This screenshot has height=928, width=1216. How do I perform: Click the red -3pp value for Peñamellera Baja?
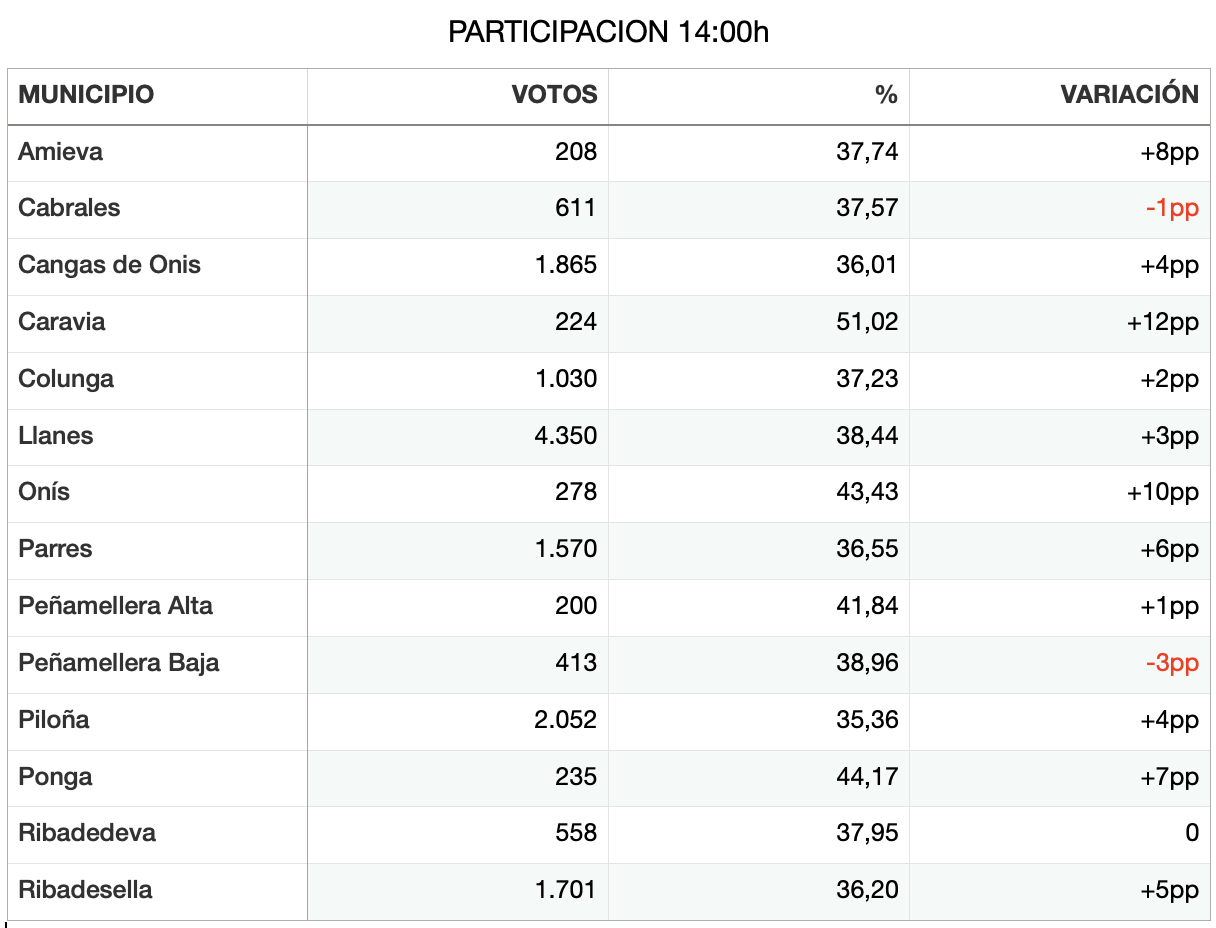[x=1172, y=663]
